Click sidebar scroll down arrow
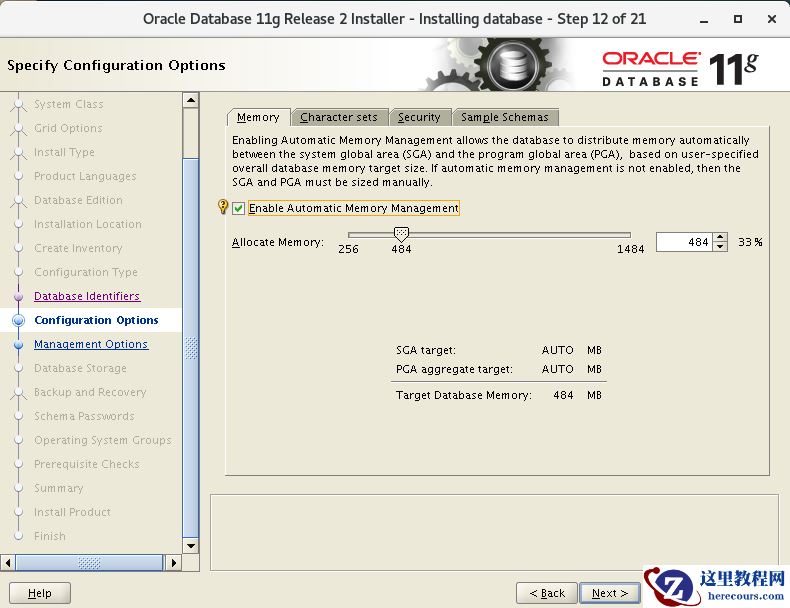This screenshot has width=790, height=608. point(190,546)
